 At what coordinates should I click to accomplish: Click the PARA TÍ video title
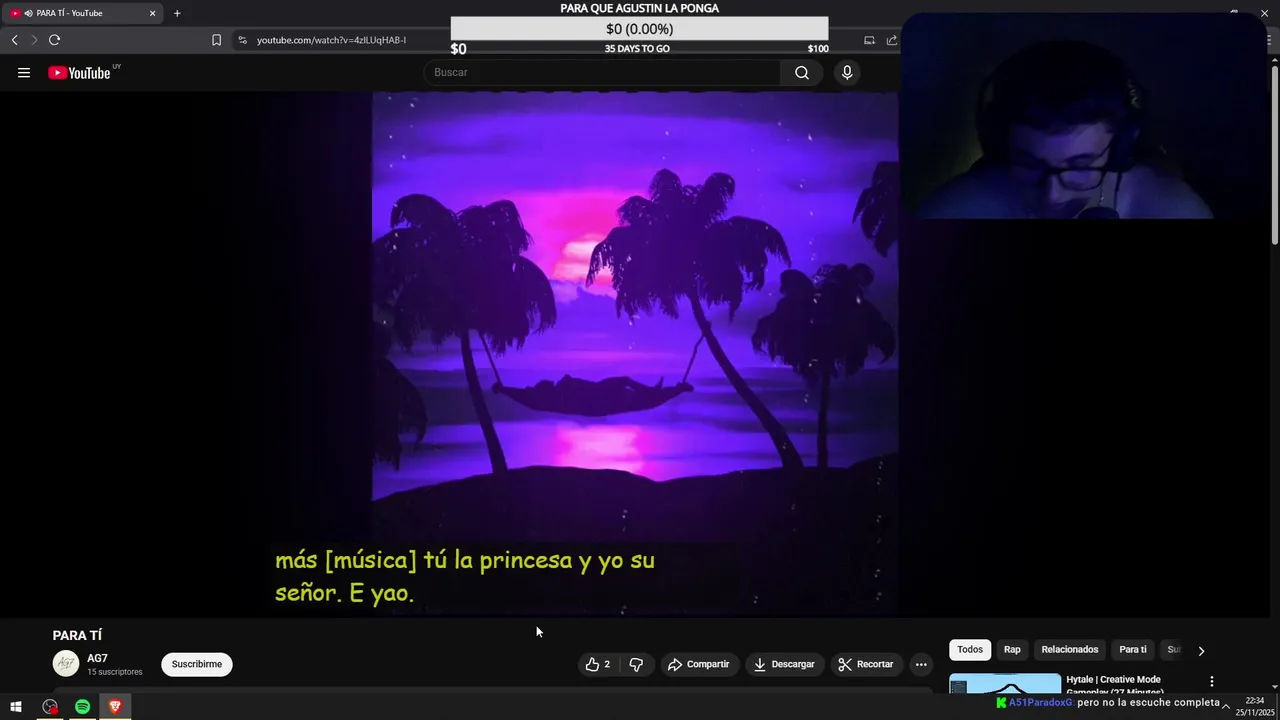(77, 635)
